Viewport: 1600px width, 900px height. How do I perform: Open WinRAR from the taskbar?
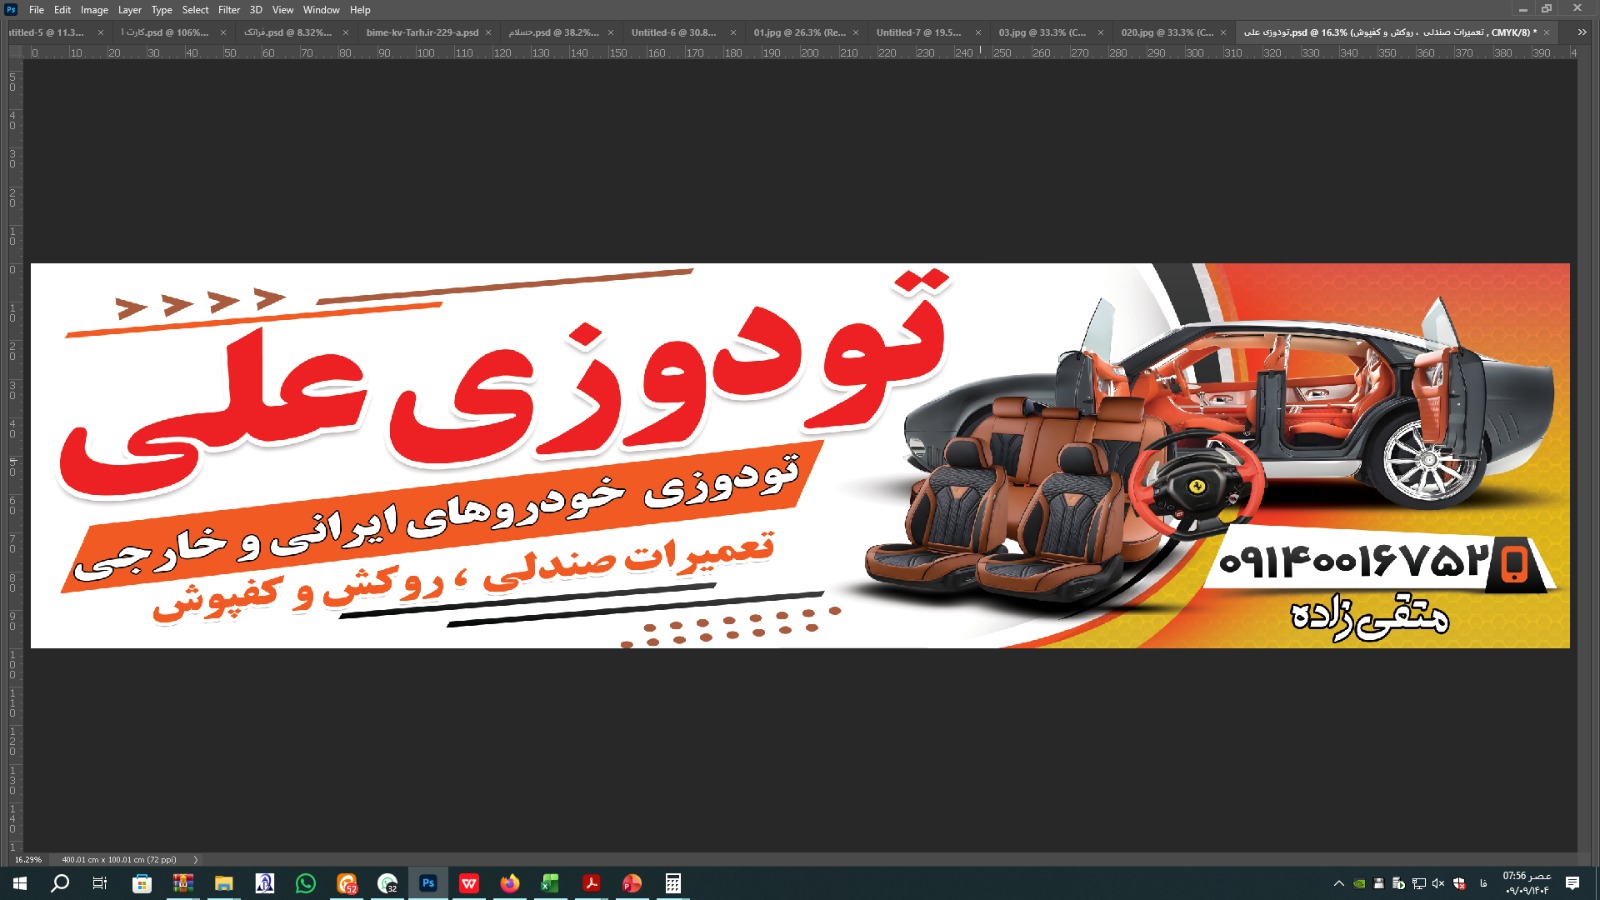point(183,883)
